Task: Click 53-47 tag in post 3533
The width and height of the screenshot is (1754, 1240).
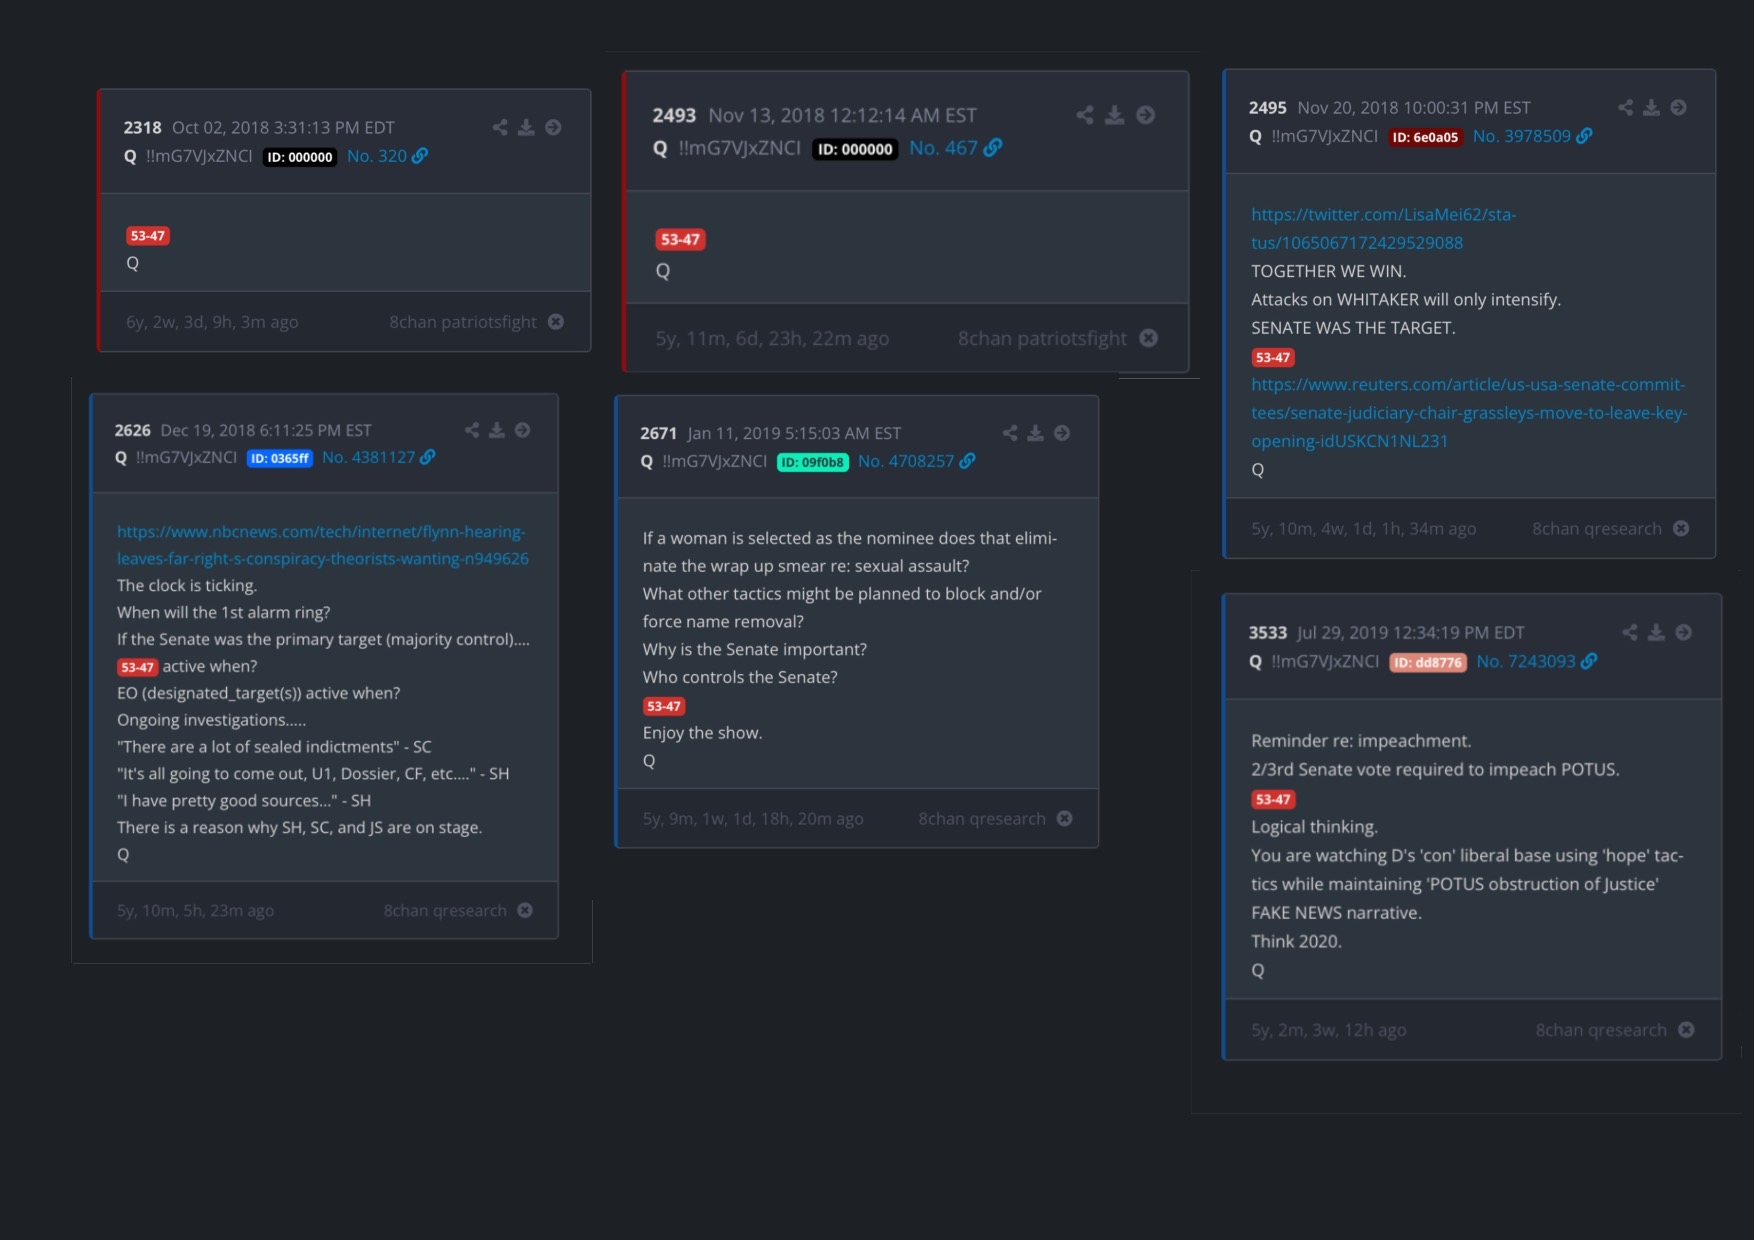Action: click(x=1273, y=799)
